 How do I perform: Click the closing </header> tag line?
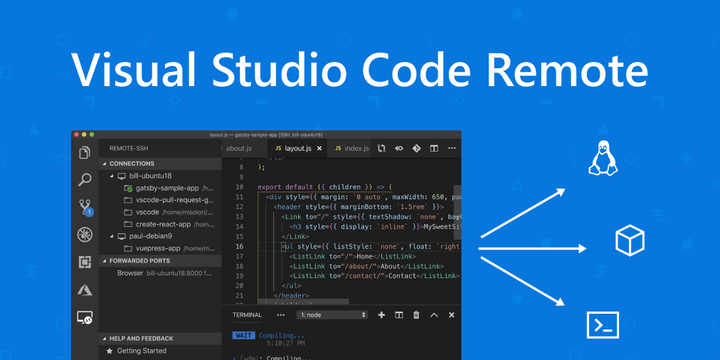(x=291, y=296)
